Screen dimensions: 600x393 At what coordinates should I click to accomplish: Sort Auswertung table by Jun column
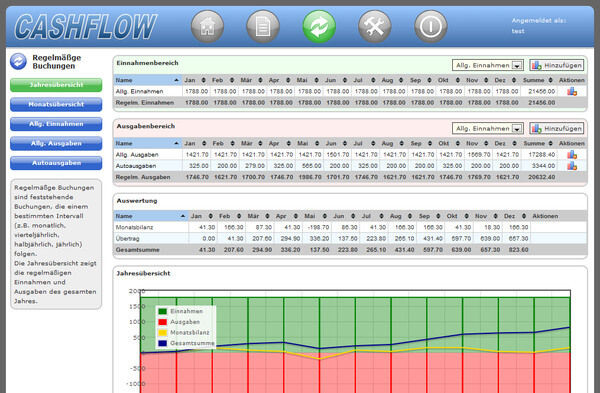click(x=344, y=216)
